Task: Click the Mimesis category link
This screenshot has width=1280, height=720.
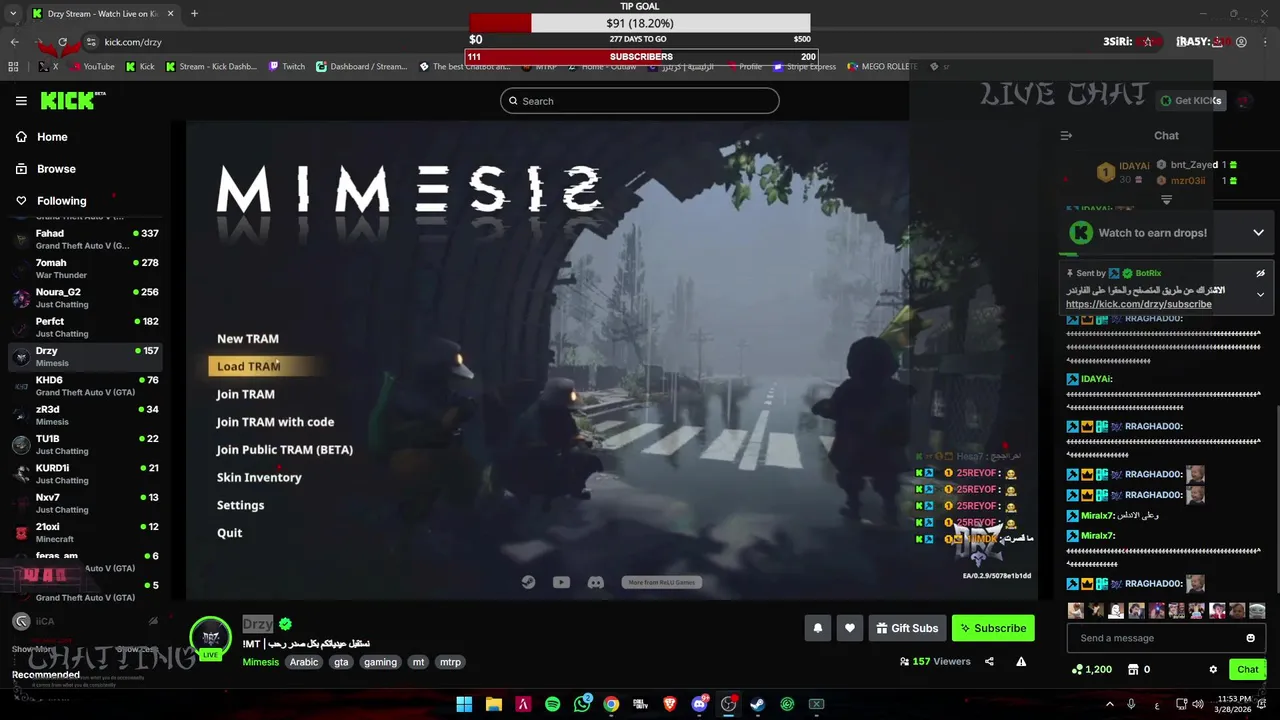Action: click(261, 662)
